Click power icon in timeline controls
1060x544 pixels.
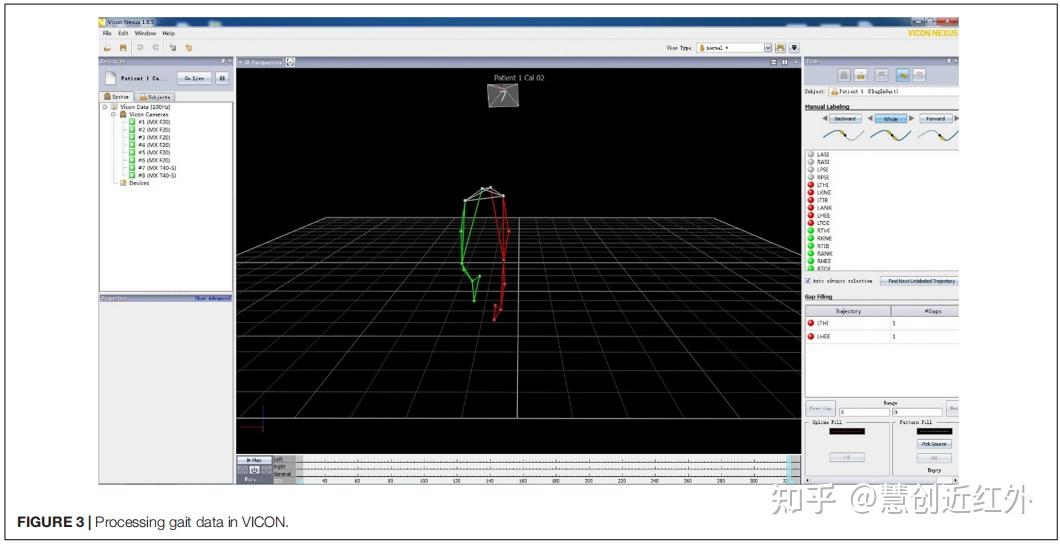tap(254, 470)
